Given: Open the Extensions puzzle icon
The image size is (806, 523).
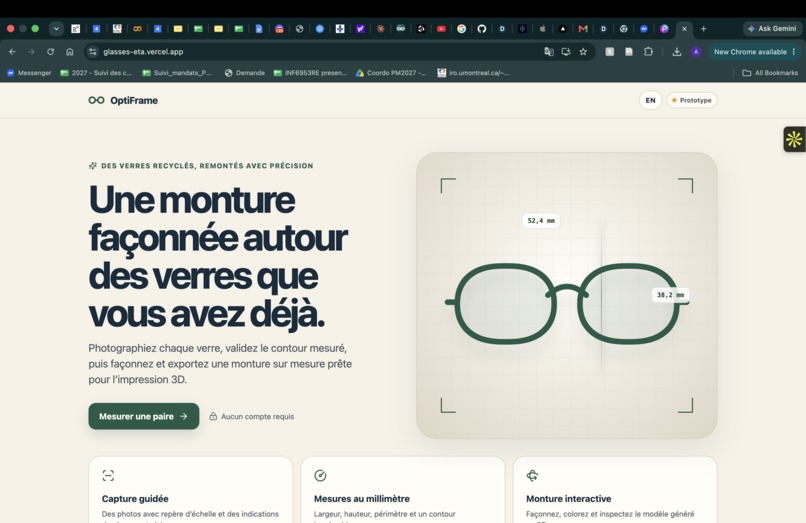Looking at the screenshot, I should click(x=648, y=51).
